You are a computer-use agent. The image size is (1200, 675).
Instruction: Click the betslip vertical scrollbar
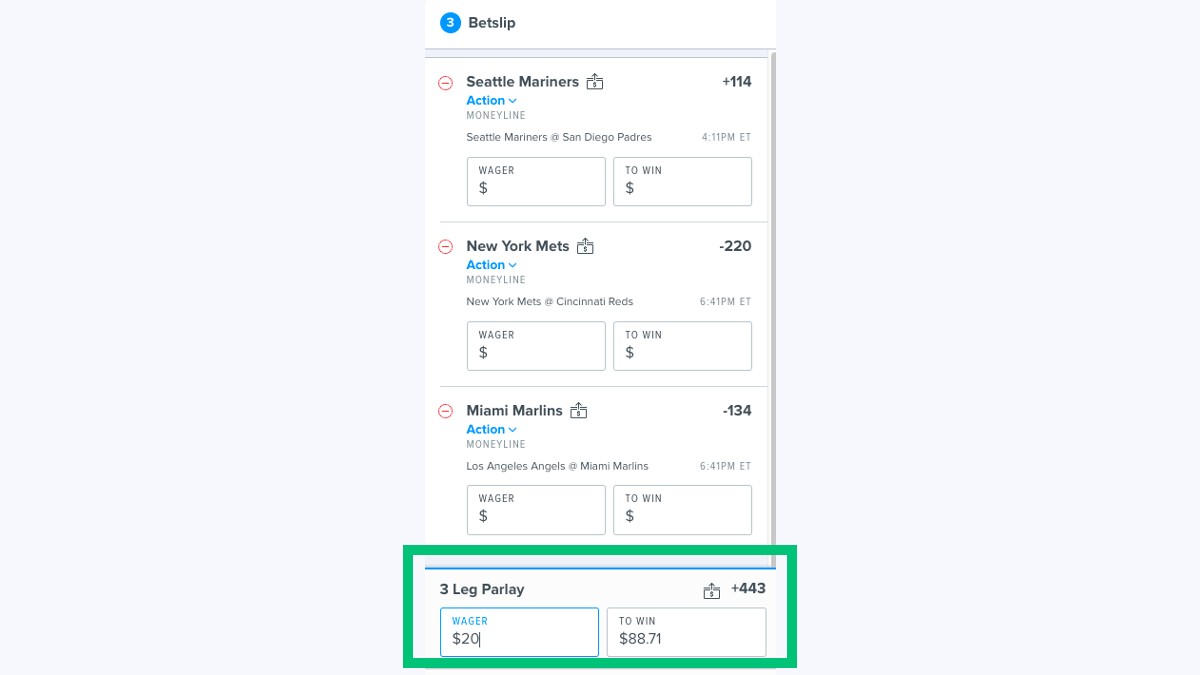772,300
